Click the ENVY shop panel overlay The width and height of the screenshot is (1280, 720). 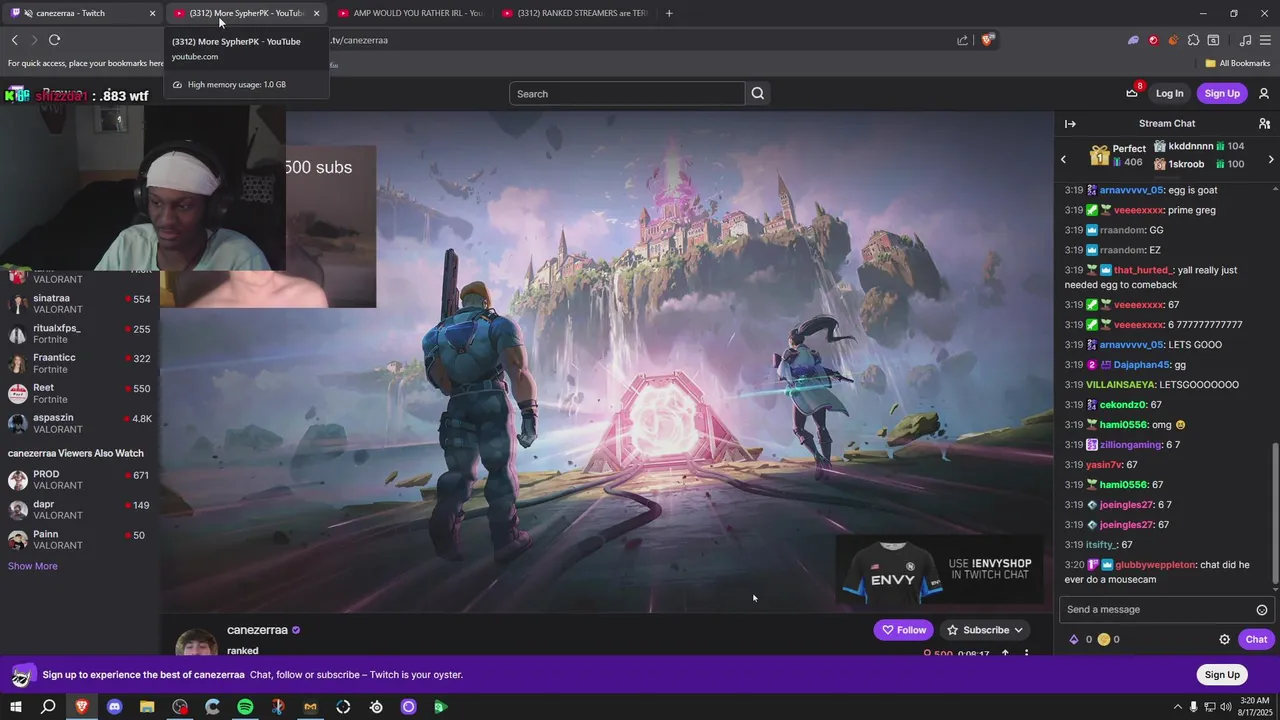(939, 571)
